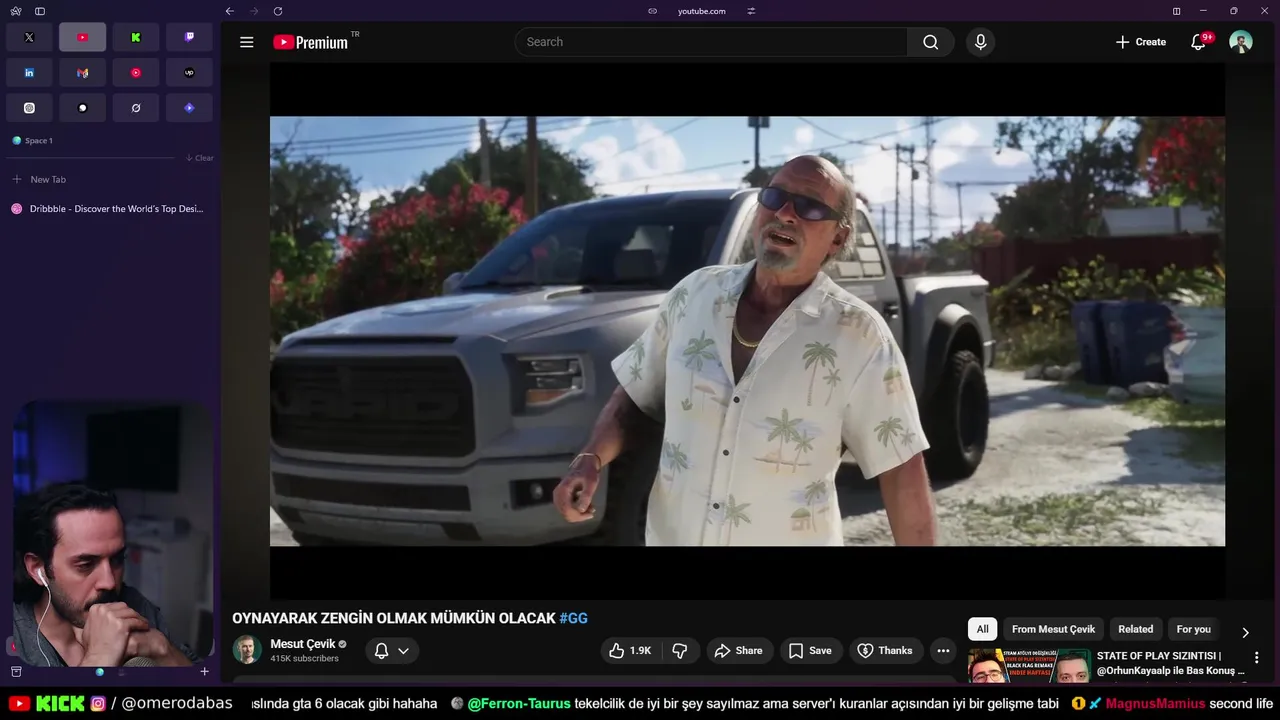Open the black circle chat pinned tab

[82, 108]
